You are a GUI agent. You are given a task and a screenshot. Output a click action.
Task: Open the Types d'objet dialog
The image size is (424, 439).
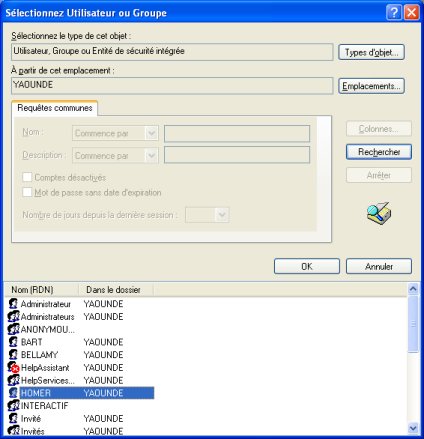point(371,52)
